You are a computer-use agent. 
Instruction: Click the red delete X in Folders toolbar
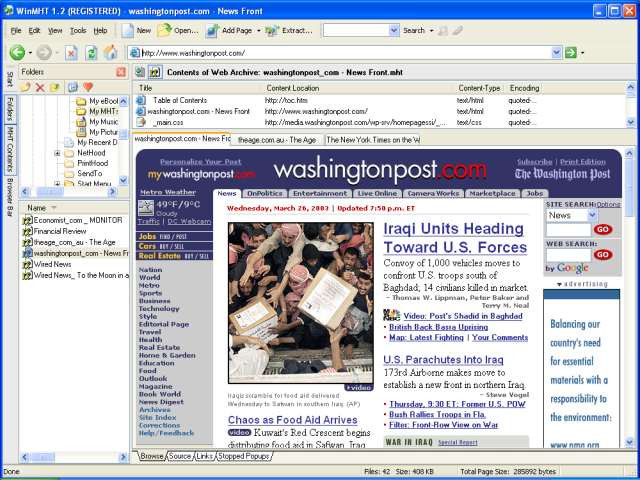[x=41, y=87]
